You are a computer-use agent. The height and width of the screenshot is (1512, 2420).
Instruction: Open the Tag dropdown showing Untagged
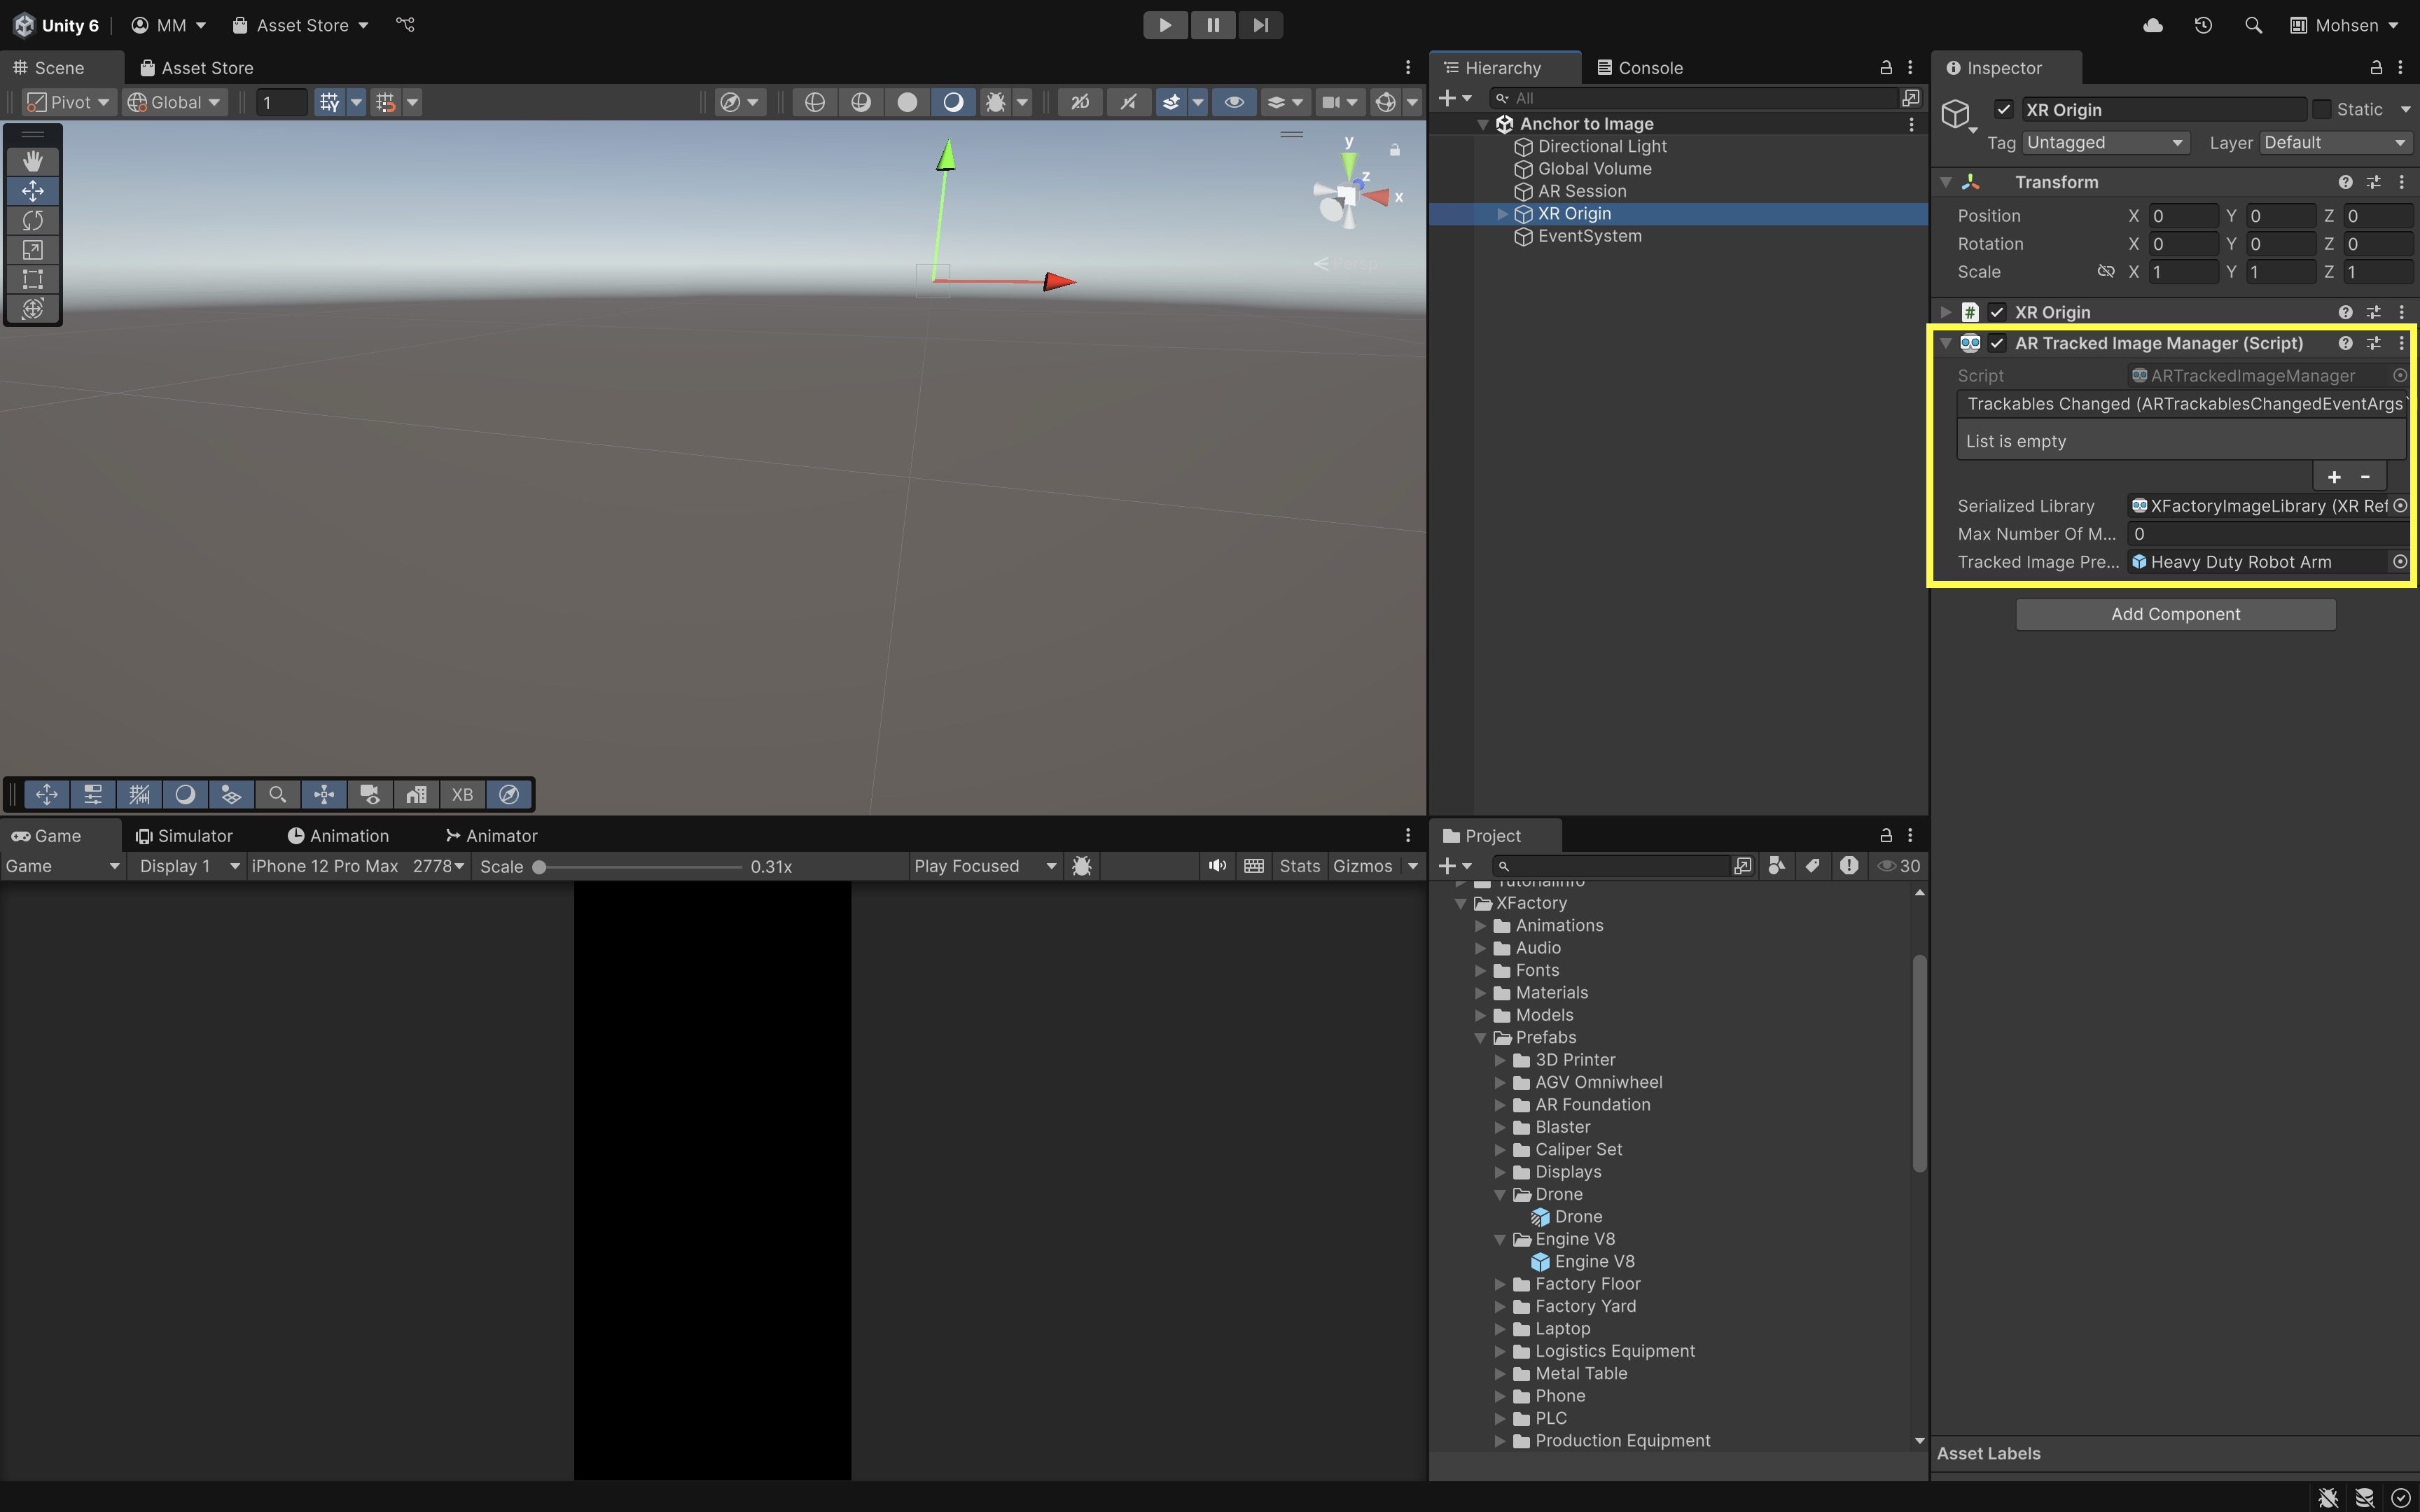click(2104, 143)
